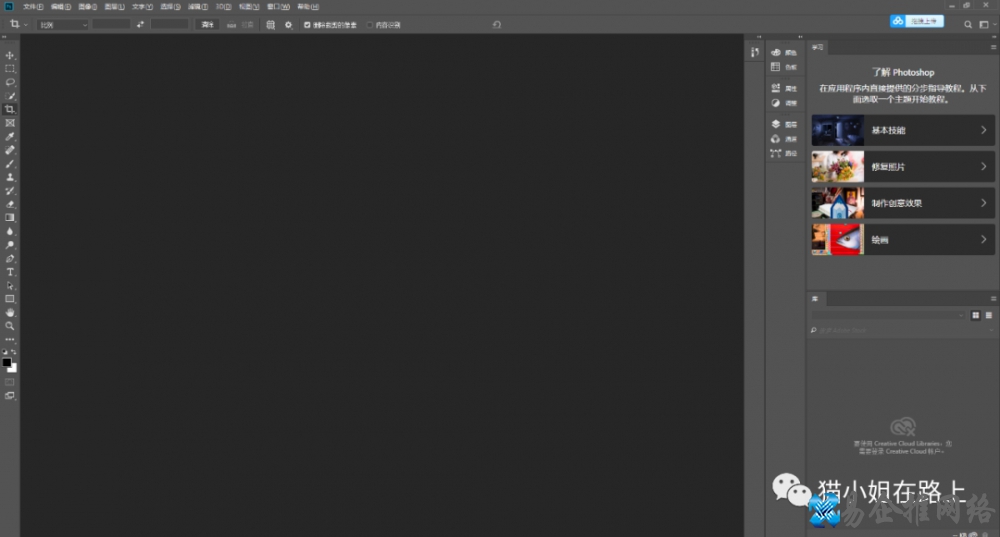1000x537 pixels.
Task: Open the crop ratio preset dropdown
Action: pos(62,24)
